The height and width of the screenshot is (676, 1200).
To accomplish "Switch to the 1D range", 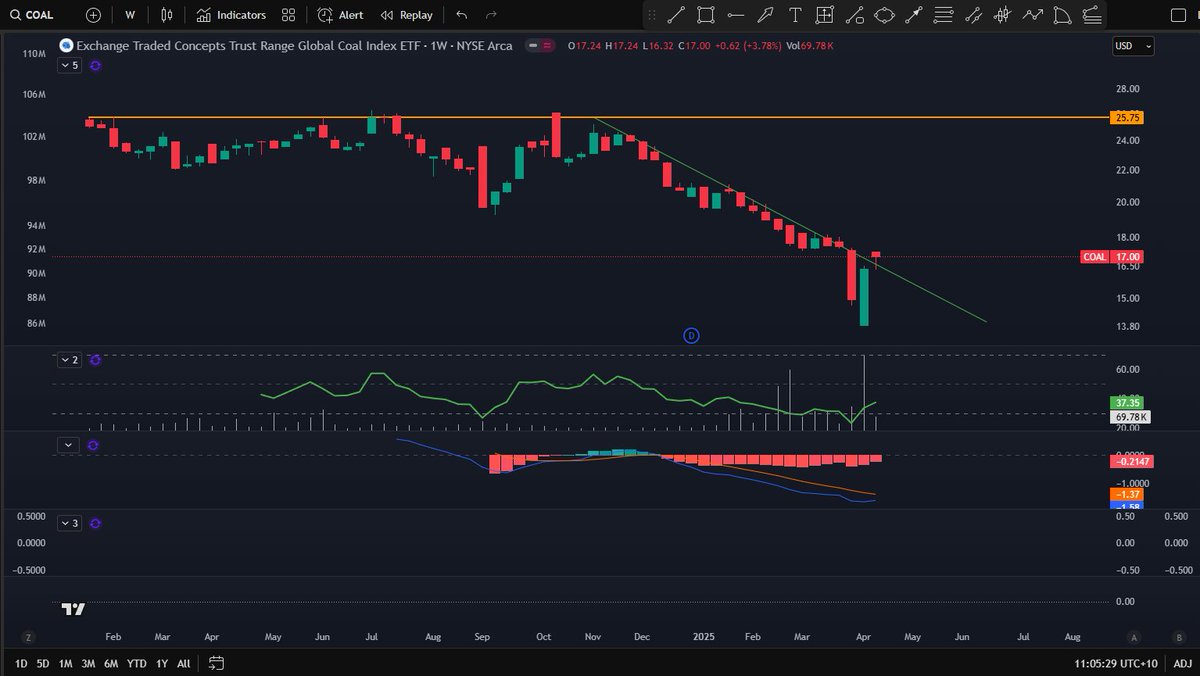I will (x=21, y=663).
